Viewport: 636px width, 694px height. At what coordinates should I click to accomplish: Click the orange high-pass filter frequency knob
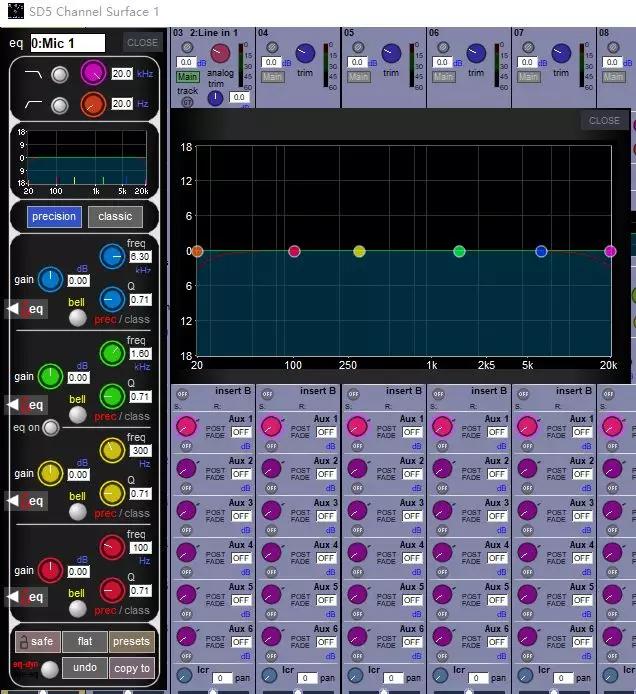click(x=93, y=105)
